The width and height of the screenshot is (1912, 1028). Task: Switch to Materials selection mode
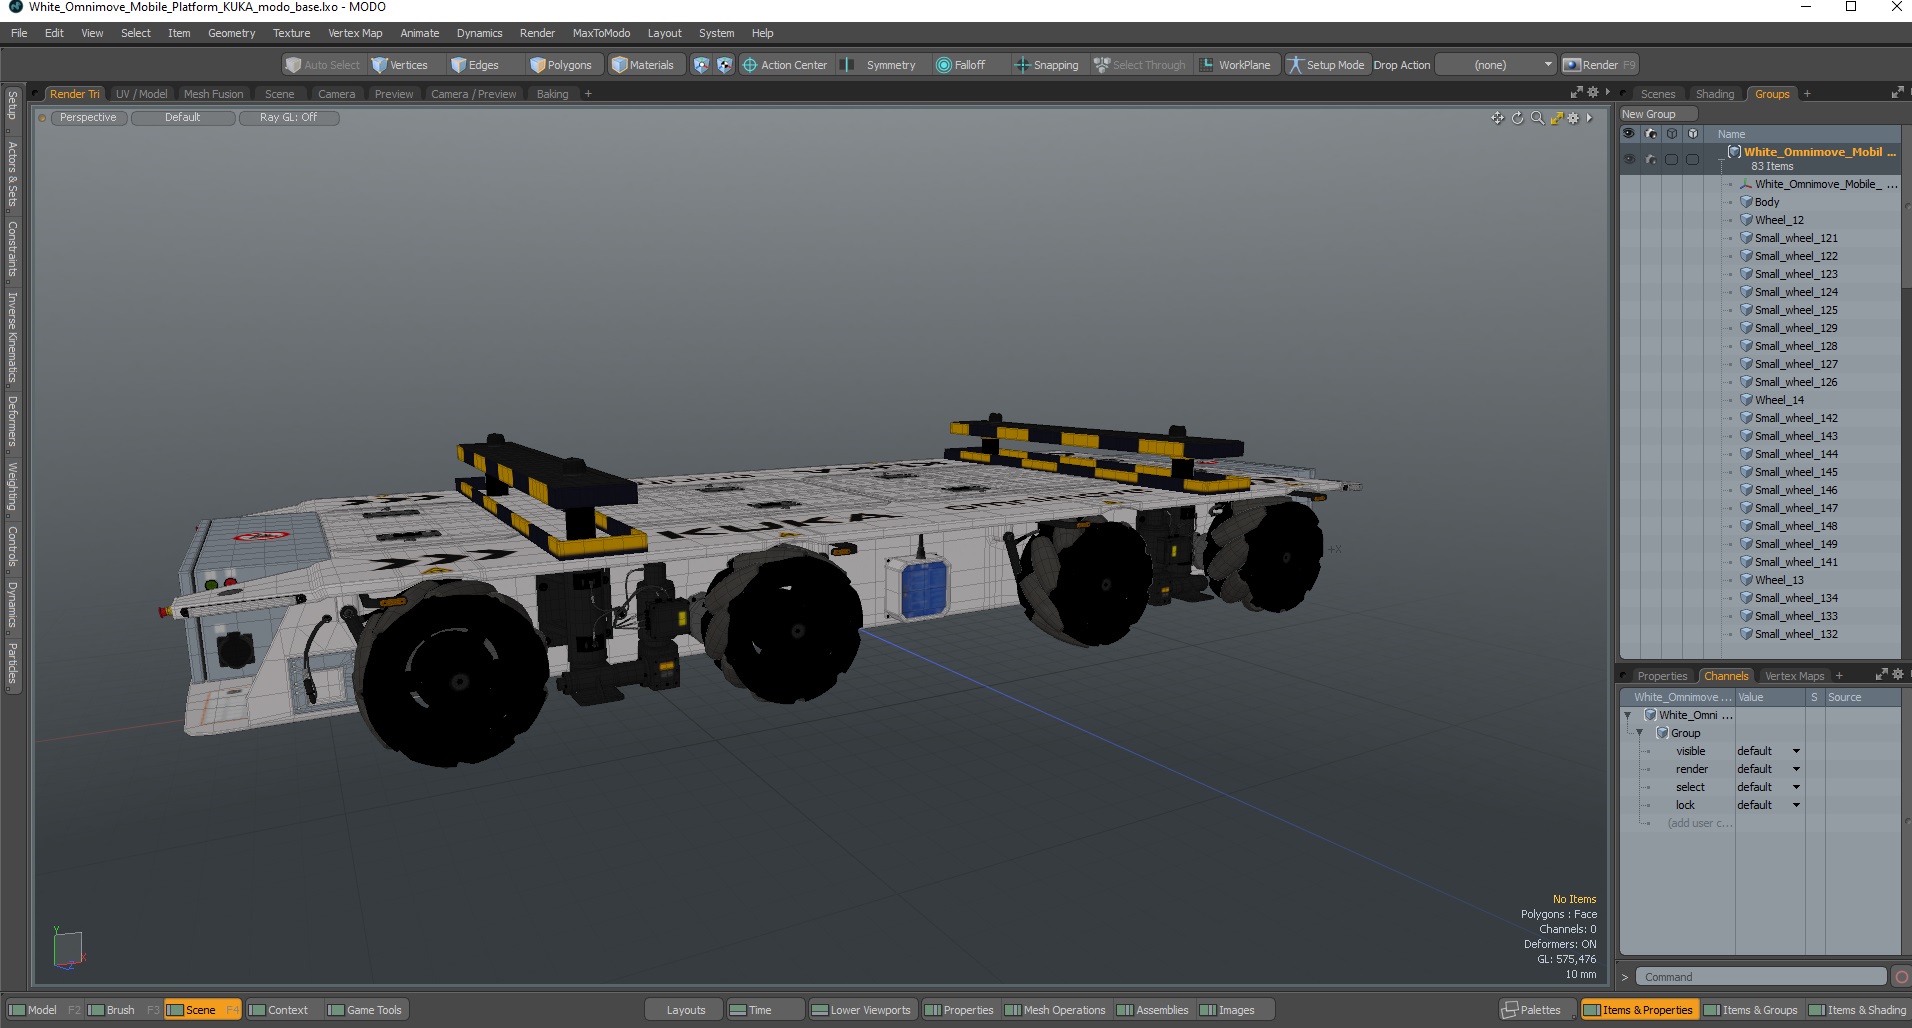(x=643, y=65)
